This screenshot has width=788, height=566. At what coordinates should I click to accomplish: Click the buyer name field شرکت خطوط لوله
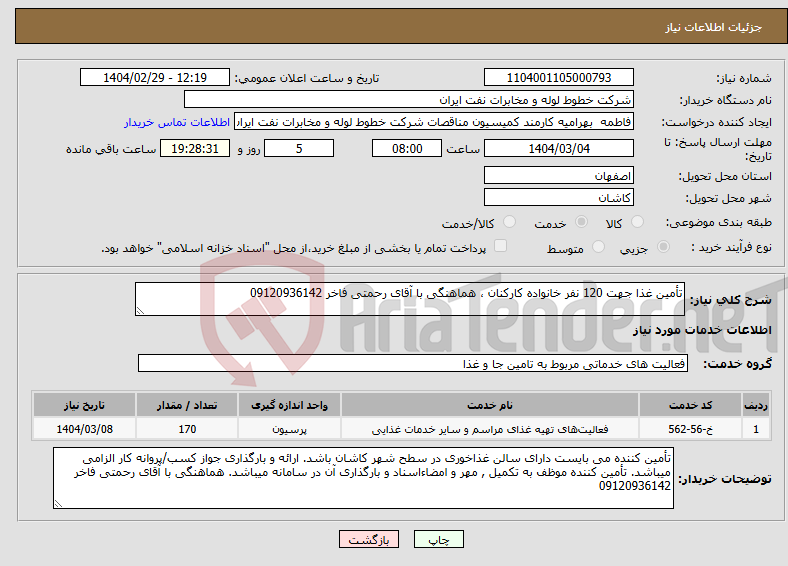(409, 100)
